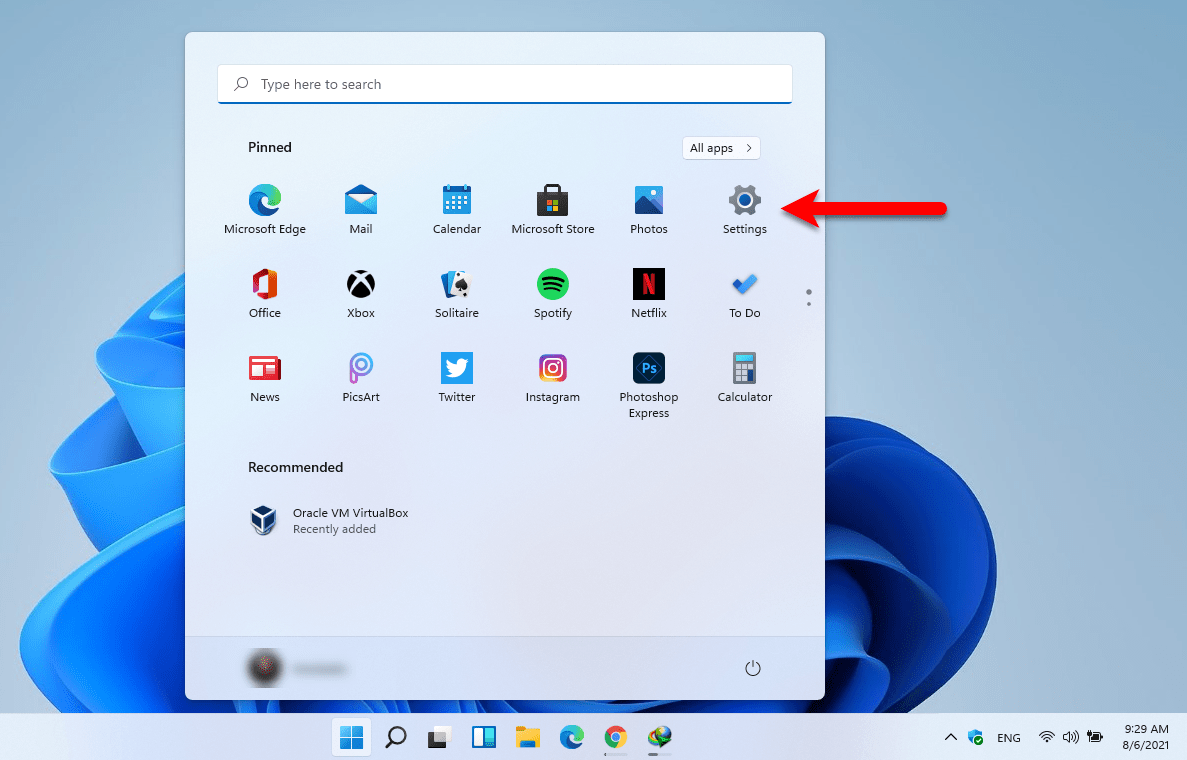Open the To Do app
This screenshot has width=1187, height=760.
[745, 294]
